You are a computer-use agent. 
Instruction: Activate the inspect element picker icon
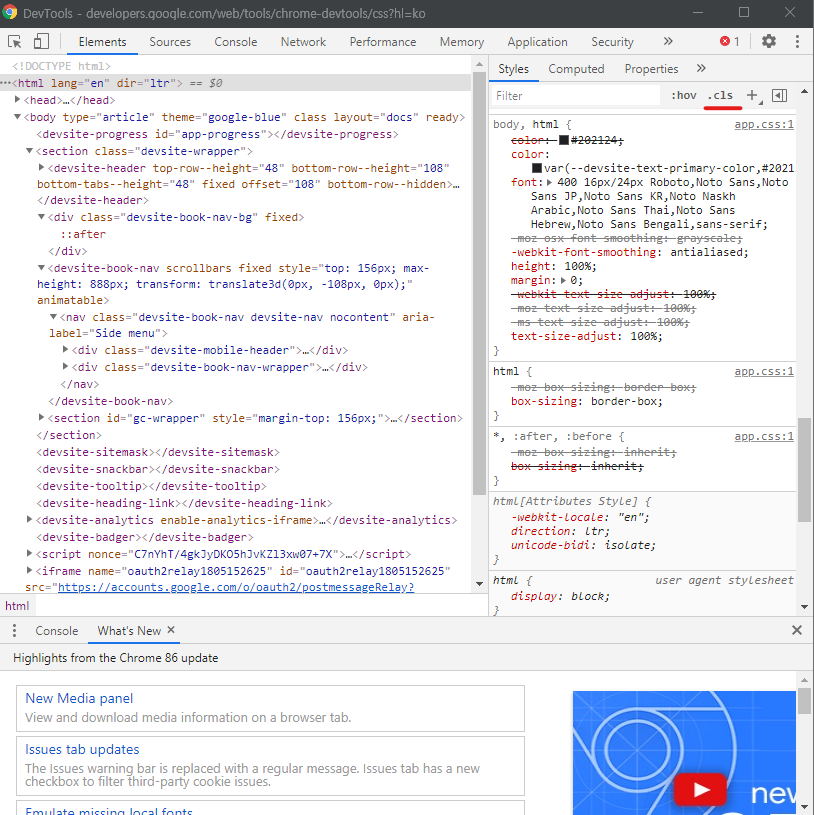point(15,42)
